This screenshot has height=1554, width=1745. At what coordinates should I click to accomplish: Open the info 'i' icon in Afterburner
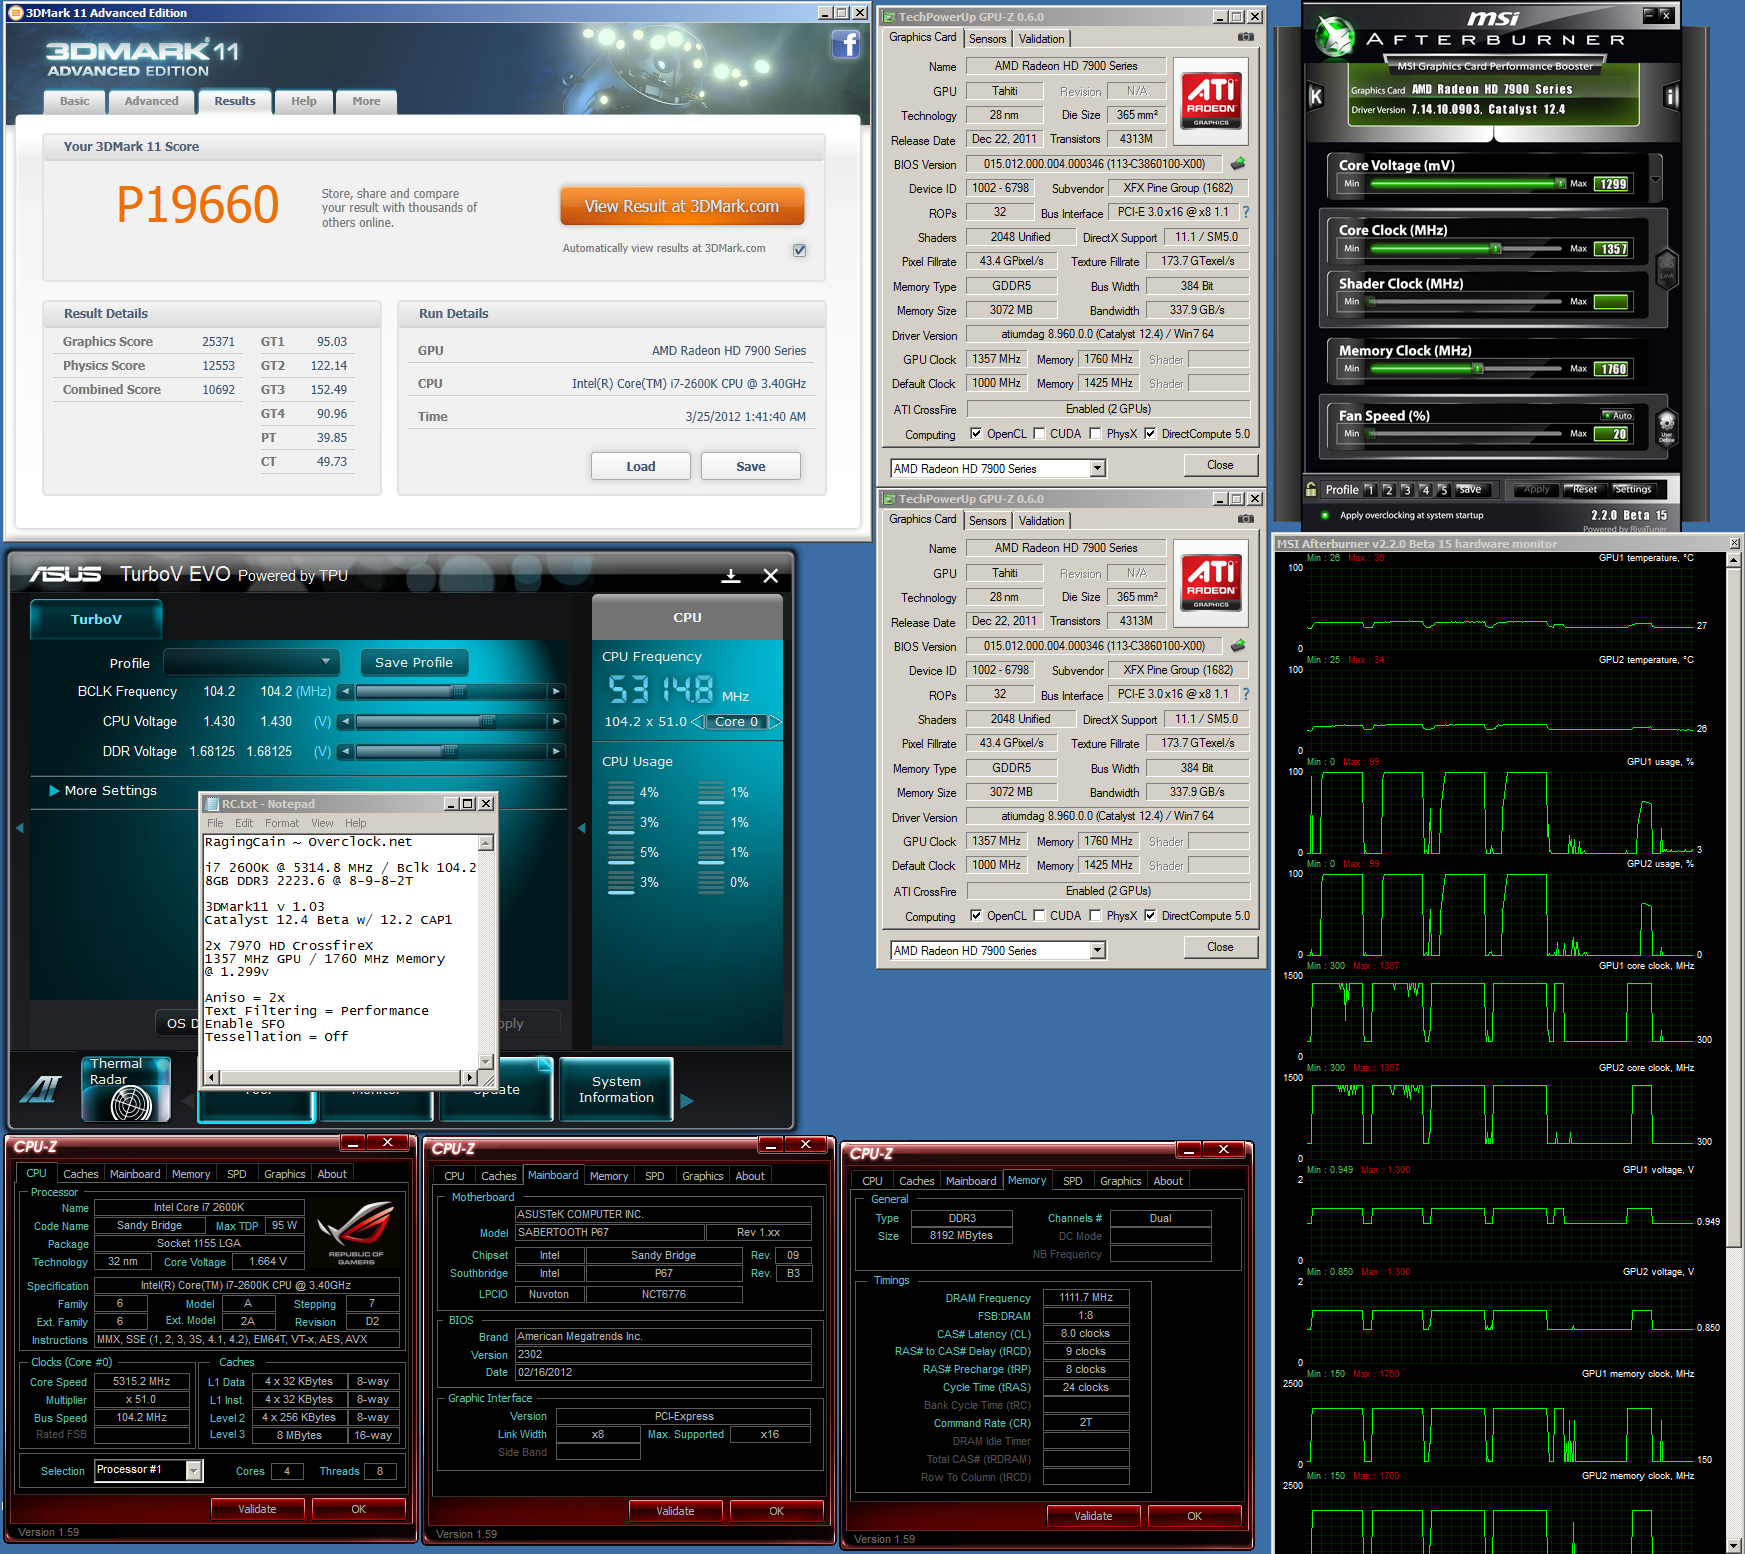point(1671,97)
